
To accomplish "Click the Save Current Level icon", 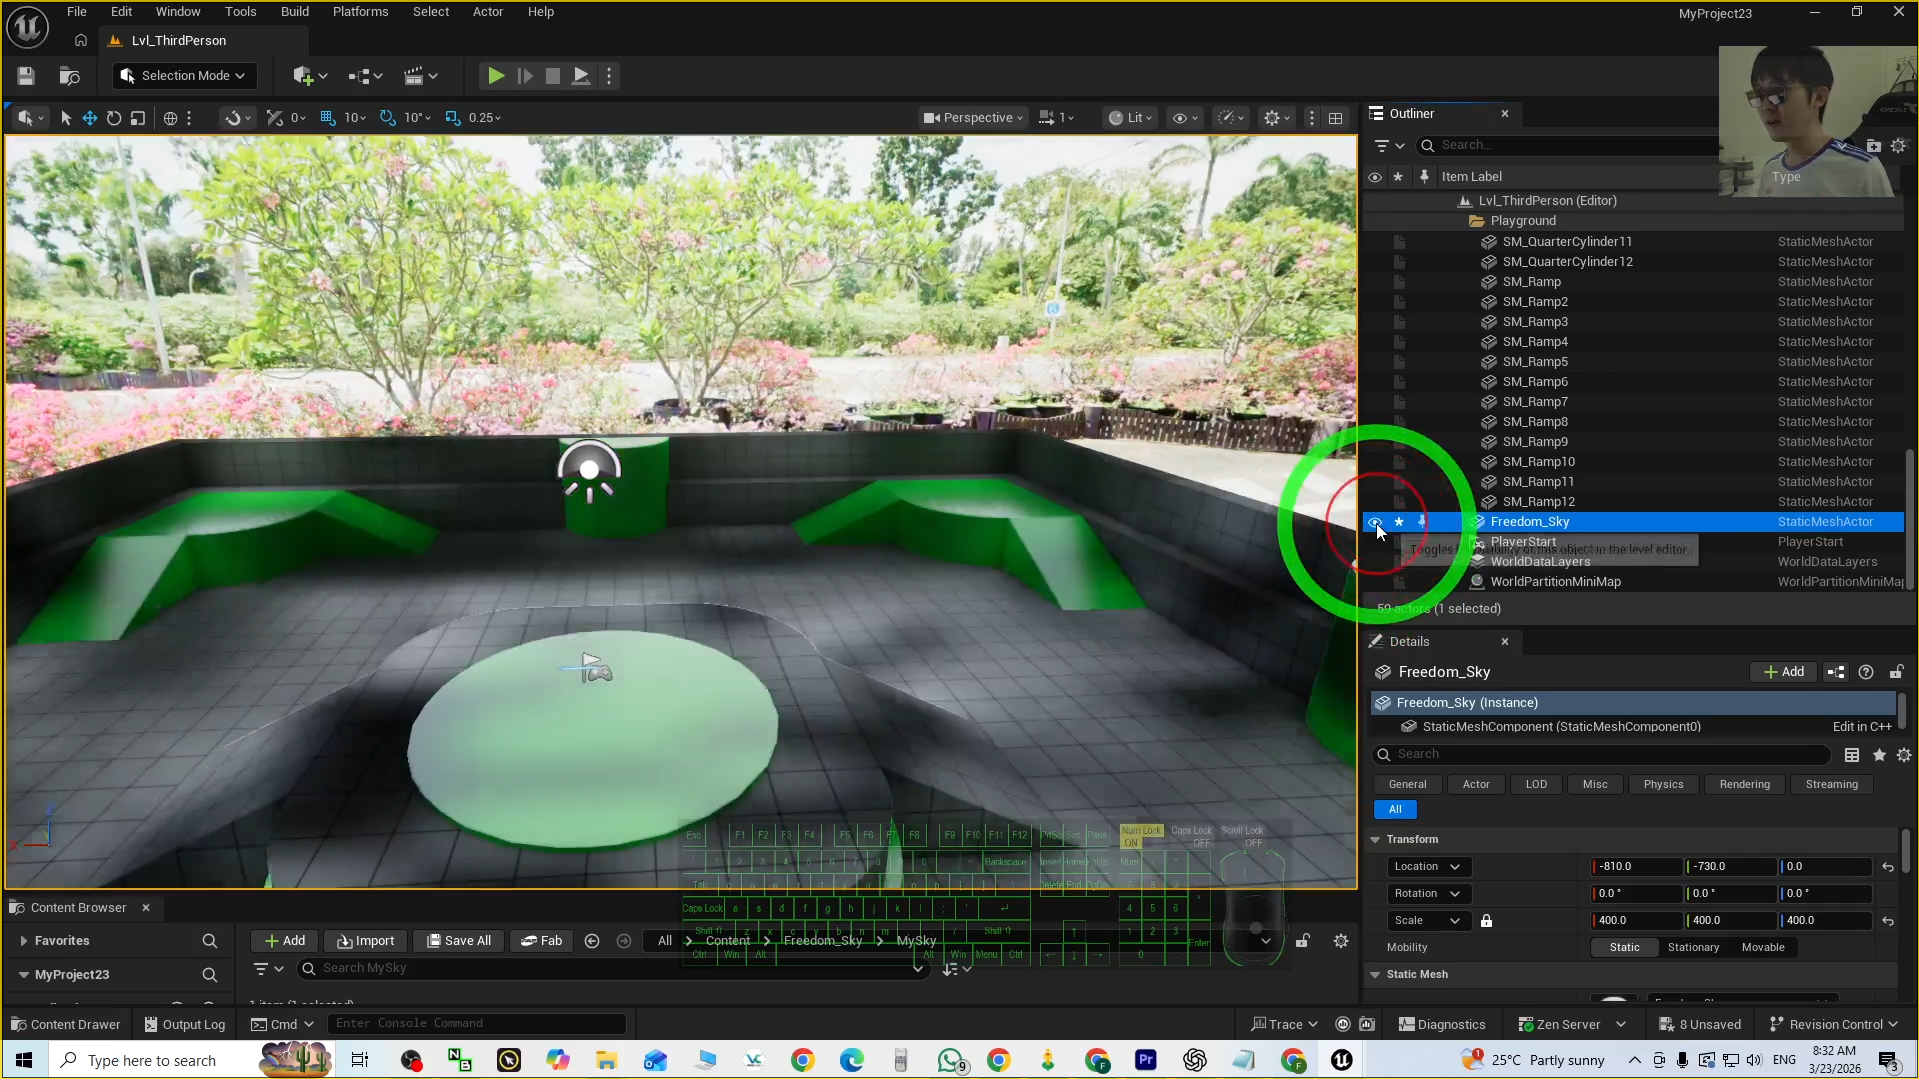I will pos(25,75).
